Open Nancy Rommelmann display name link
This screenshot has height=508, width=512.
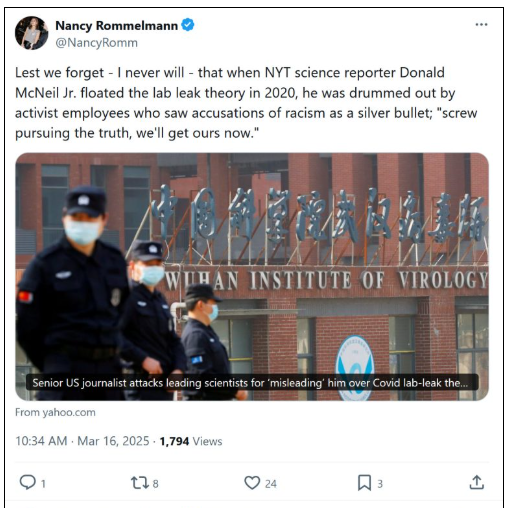click(x=117, y=26)
